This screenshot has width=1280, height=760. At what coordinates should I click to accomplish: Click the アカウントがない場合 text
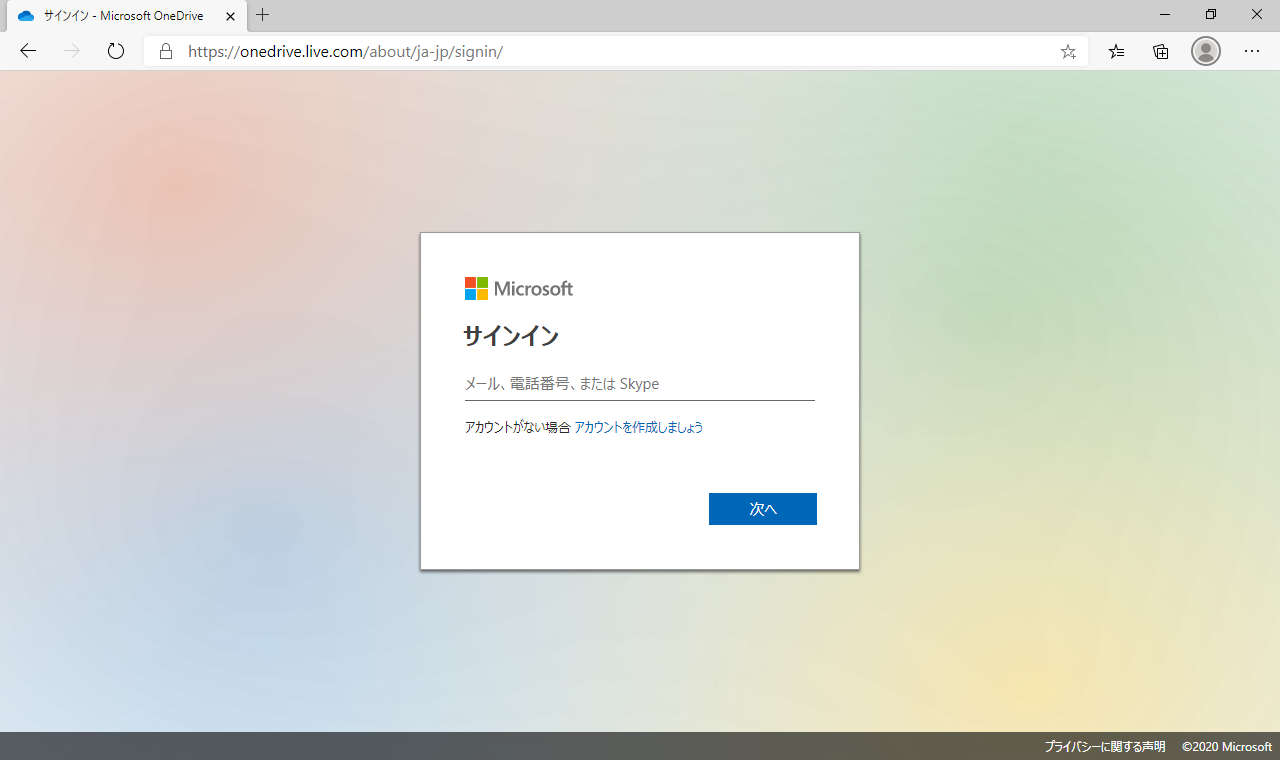click(x=517, y=427)
